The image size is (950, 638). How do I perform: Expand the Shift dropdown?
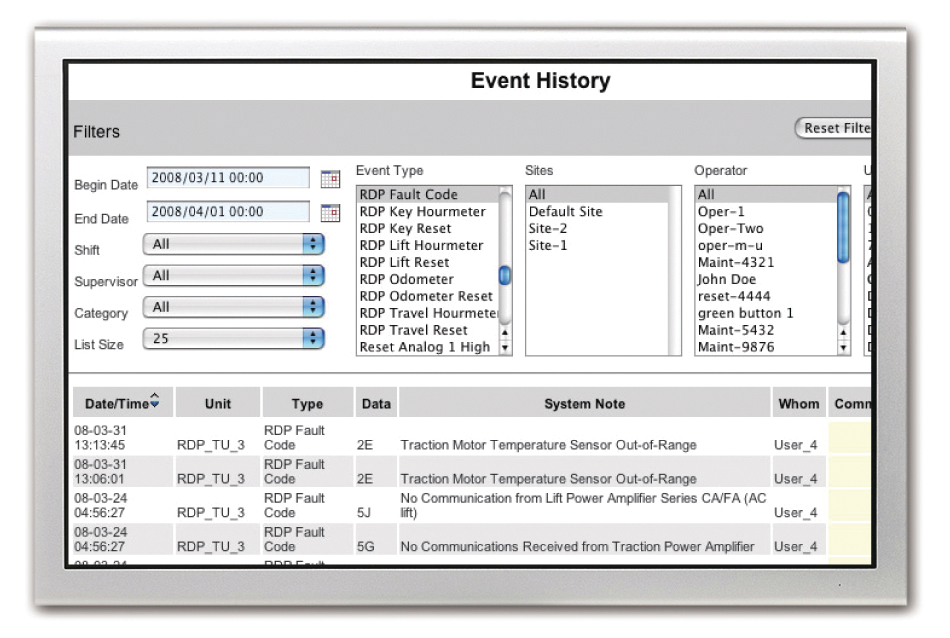pos(314,245)
